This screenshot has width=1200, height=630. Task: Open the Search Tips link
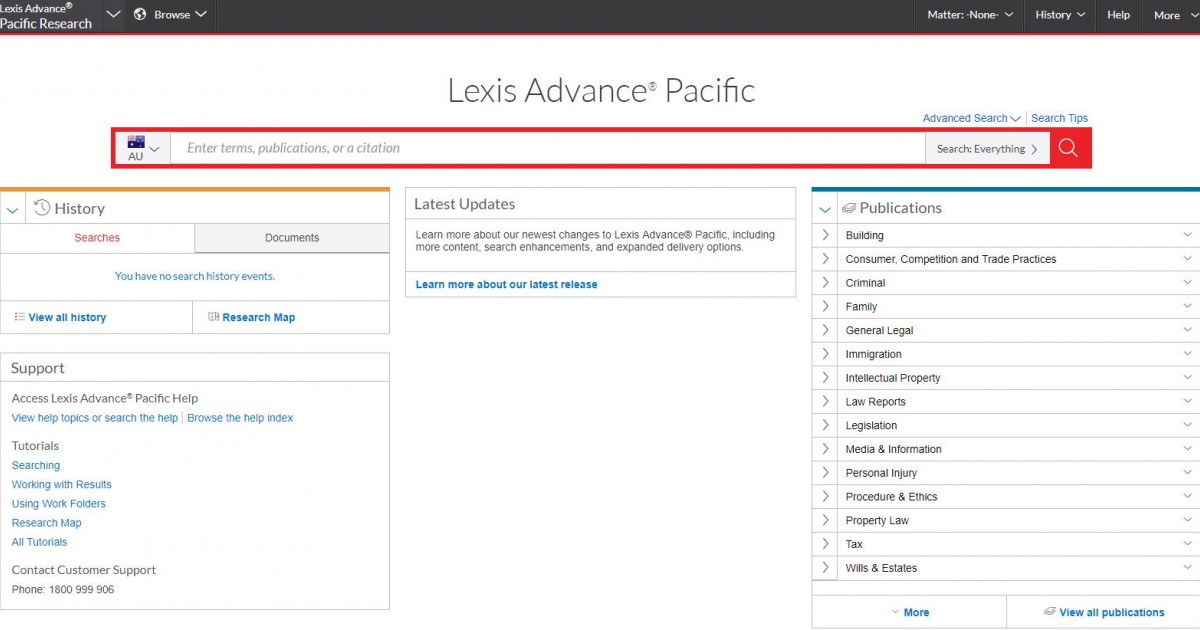point(1059,118)
